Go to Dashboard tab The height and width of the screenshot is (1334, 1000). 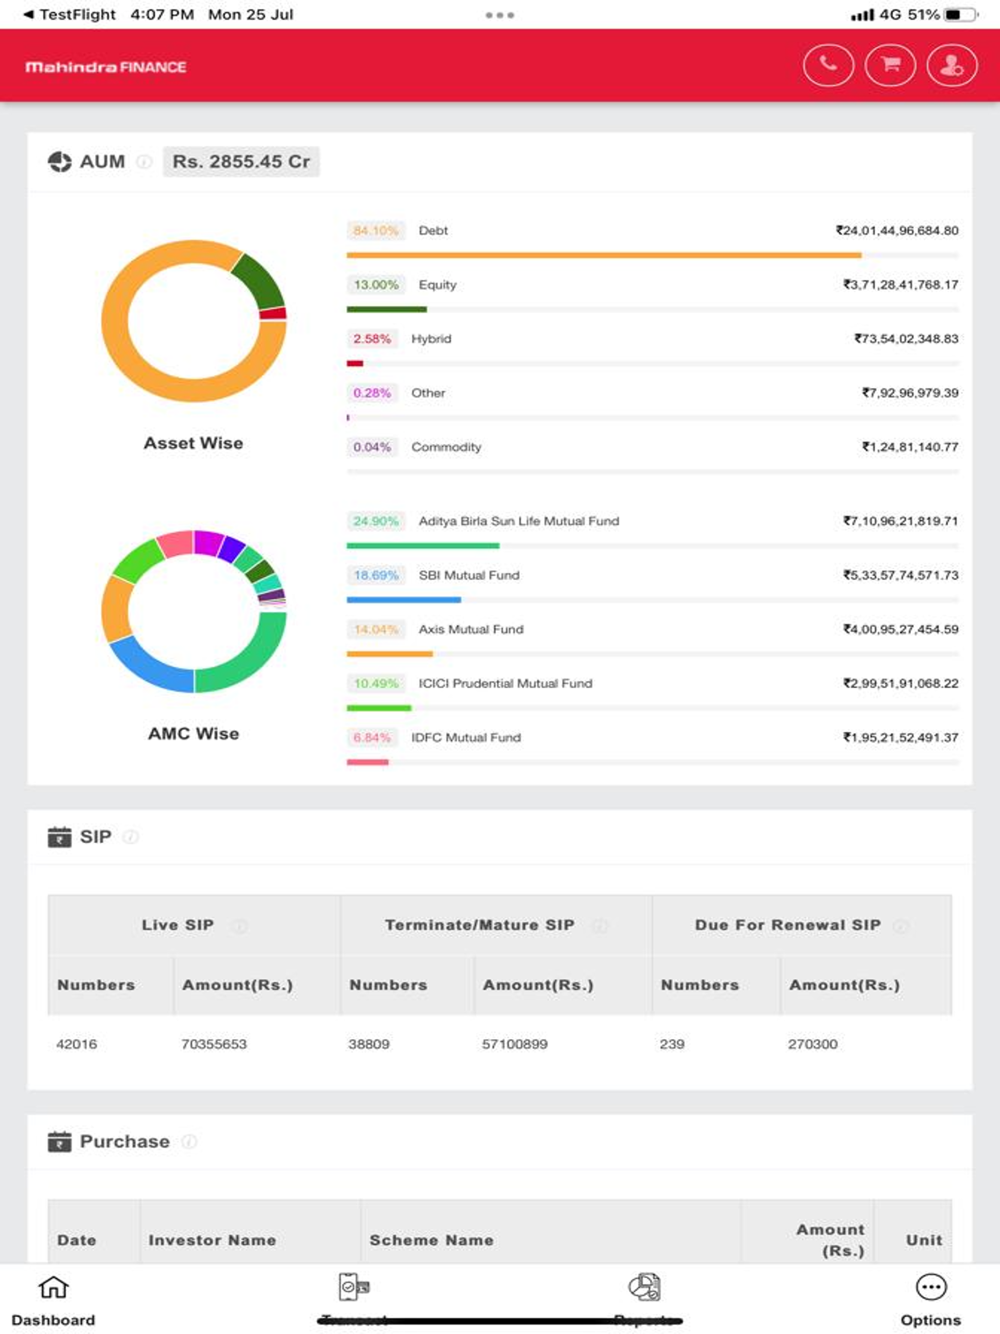53,1300
